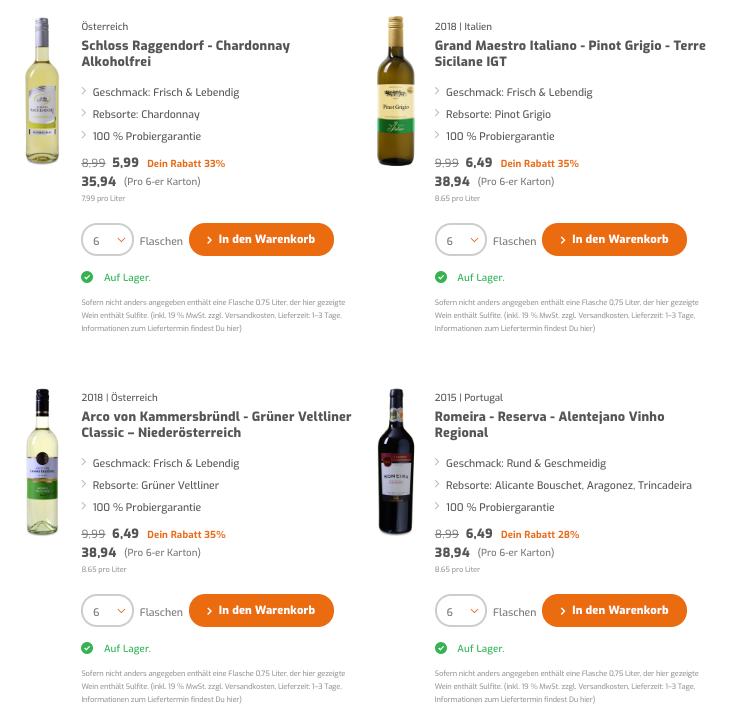Open quantity dropdown for Romeira Reserva

tap(460, 612)
